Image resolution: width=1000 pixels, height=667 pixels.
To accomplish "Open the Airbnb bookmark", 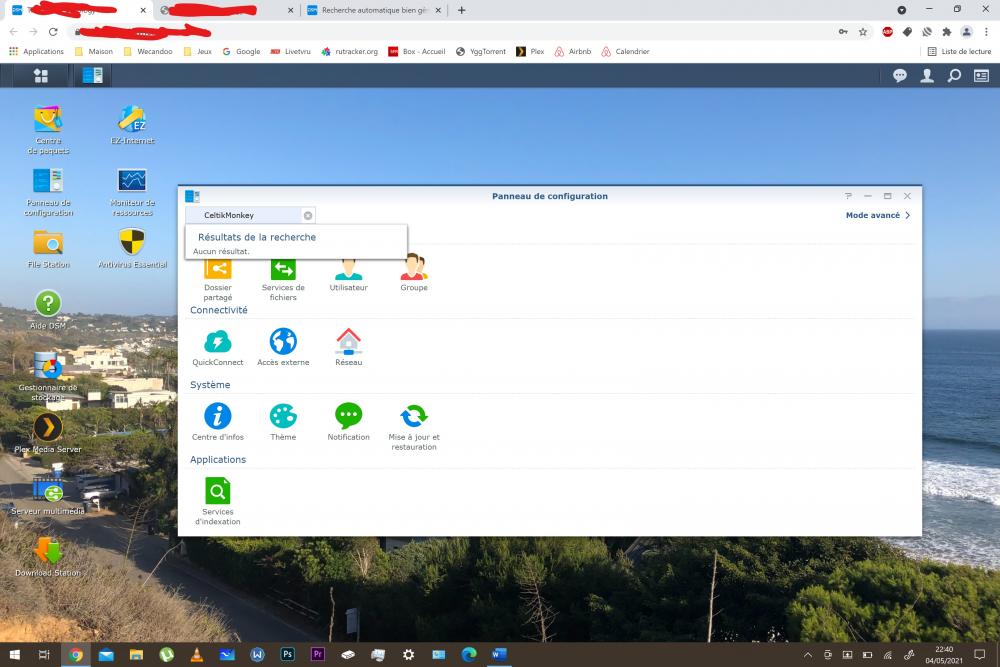I will click(573, 52).
